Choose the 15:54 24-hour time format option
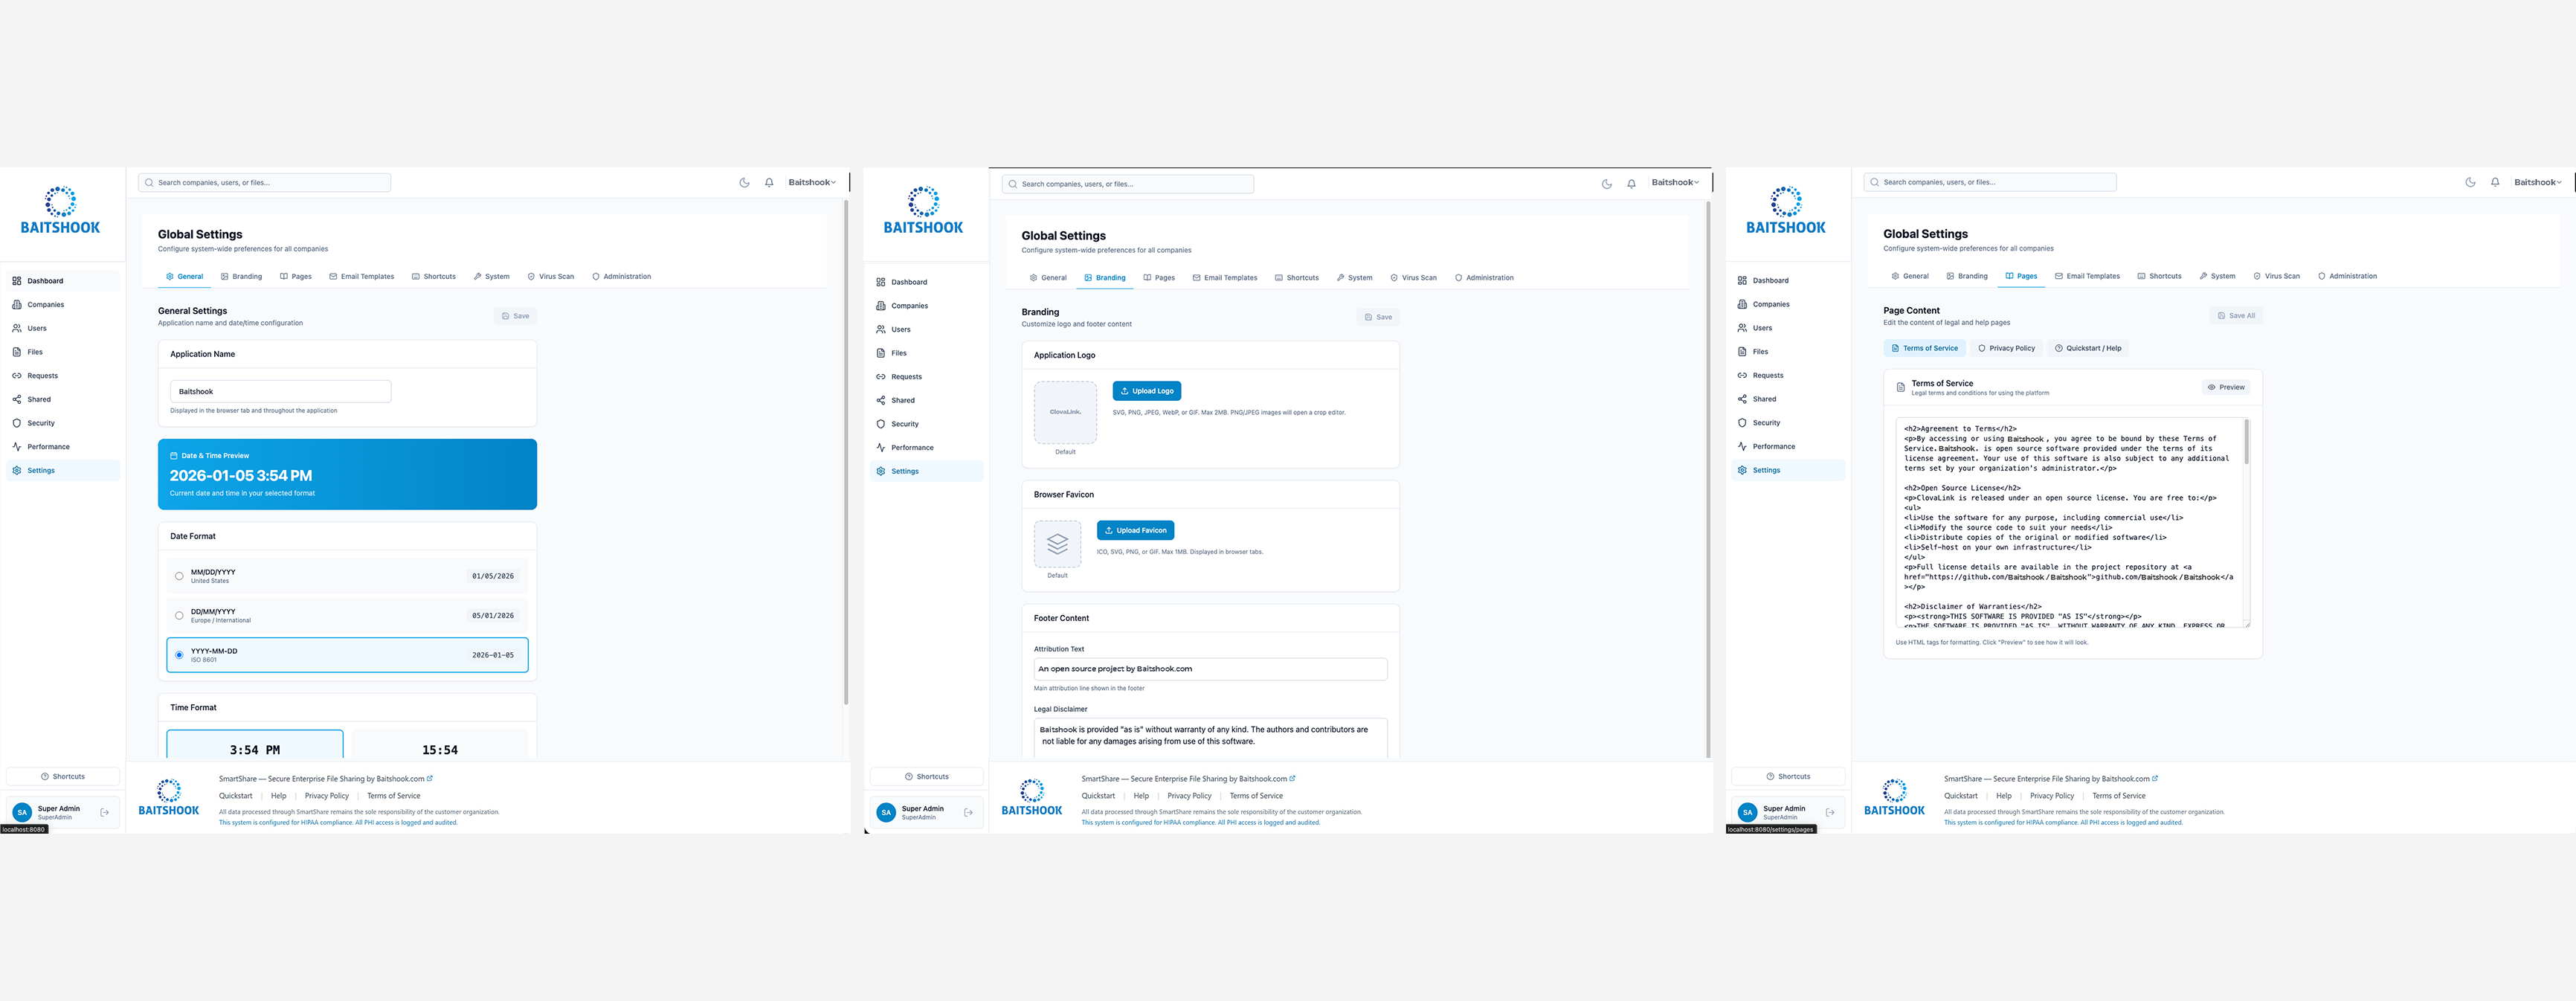Image resolution: width=2576 pixels, height=1001 pixels. [x=439, y=749]
